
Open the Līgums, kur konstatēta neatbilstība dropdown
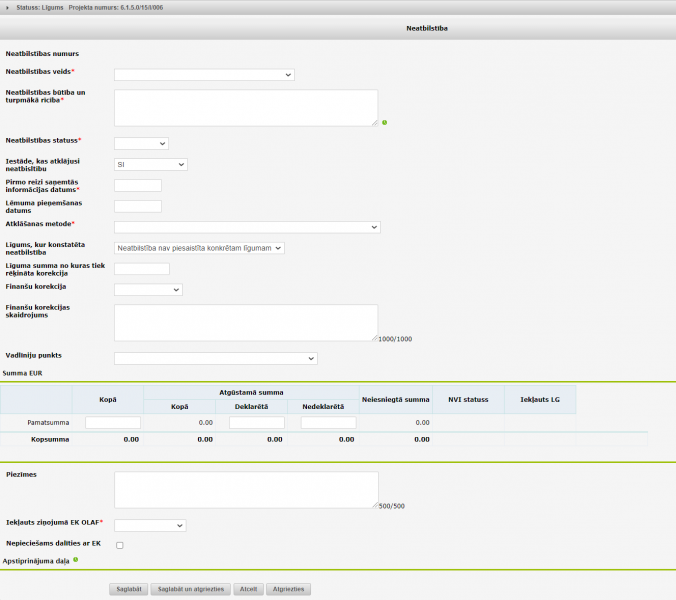[x=200, y=248]
